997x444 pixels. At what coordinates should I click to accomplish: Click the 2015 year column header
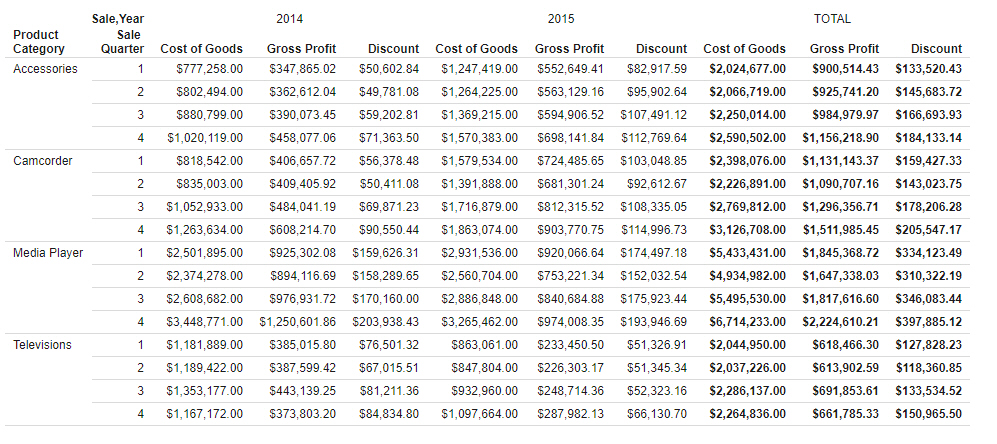pos(561,19)
